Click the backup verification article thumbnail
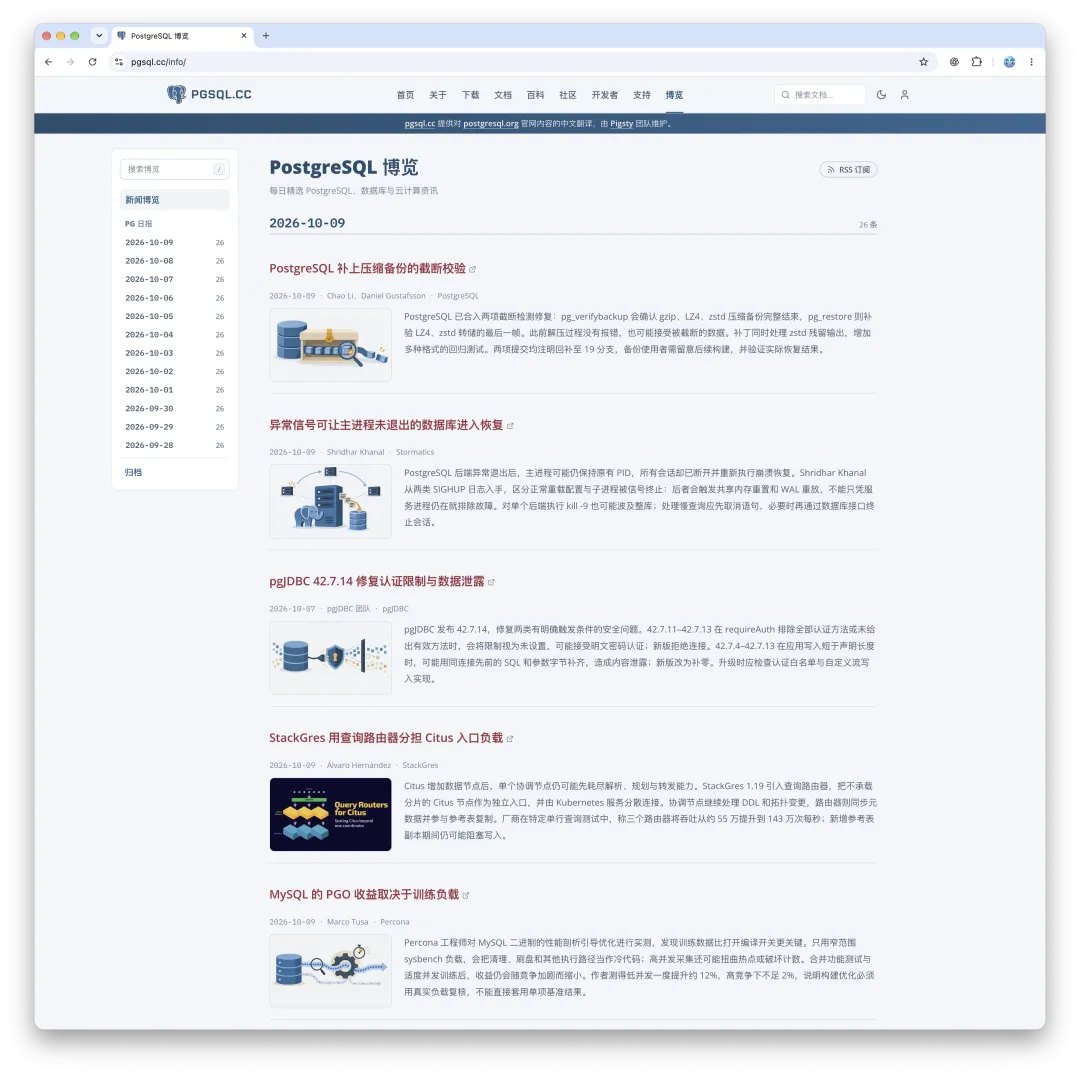 331,345
